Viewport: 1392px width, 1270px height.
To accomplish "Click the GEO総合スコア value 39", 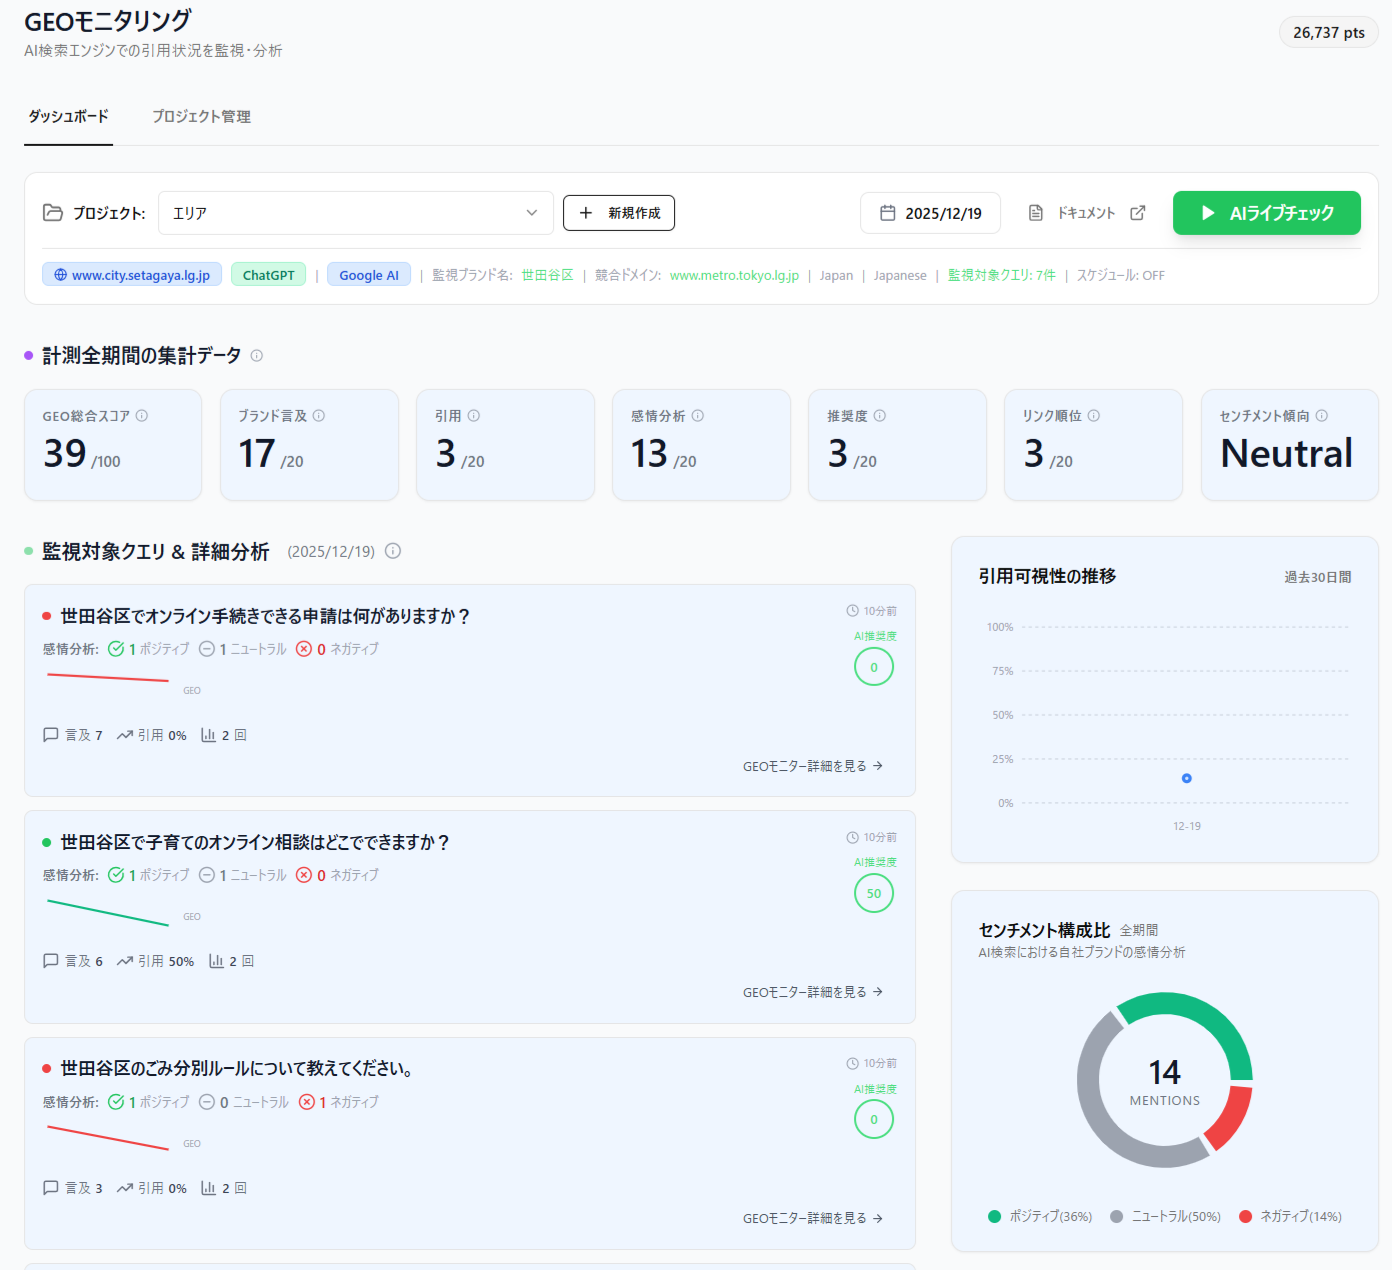I will pyautogui.click(x=65, y=454).
